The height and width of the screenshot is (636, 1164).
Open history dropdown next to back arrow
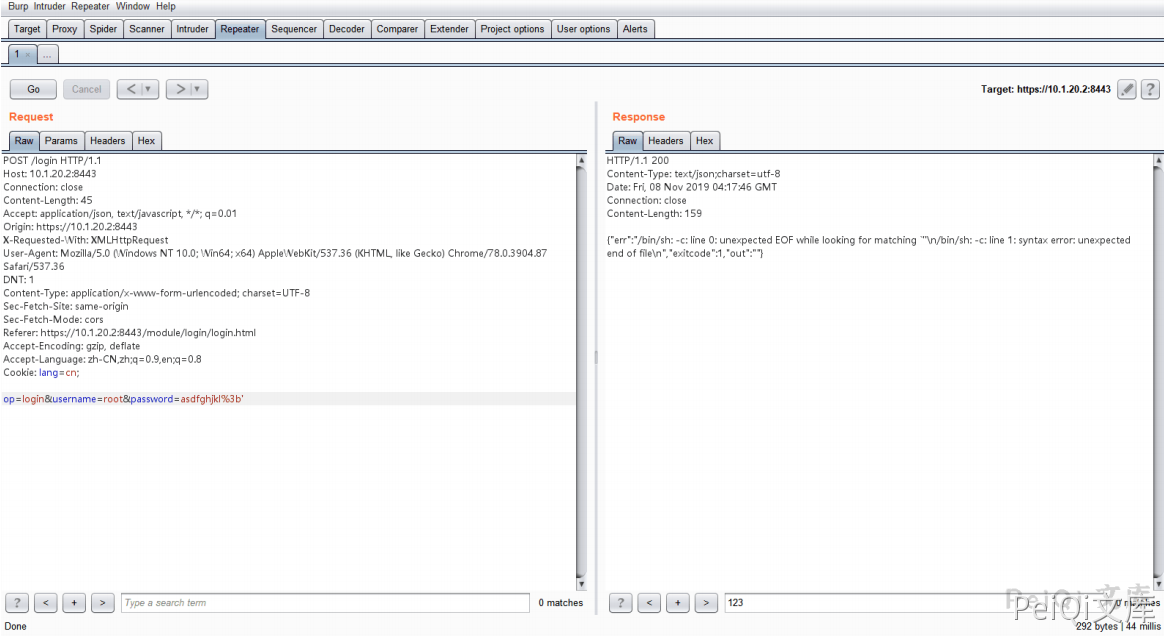pyautogui.click(x=149, y=89)
